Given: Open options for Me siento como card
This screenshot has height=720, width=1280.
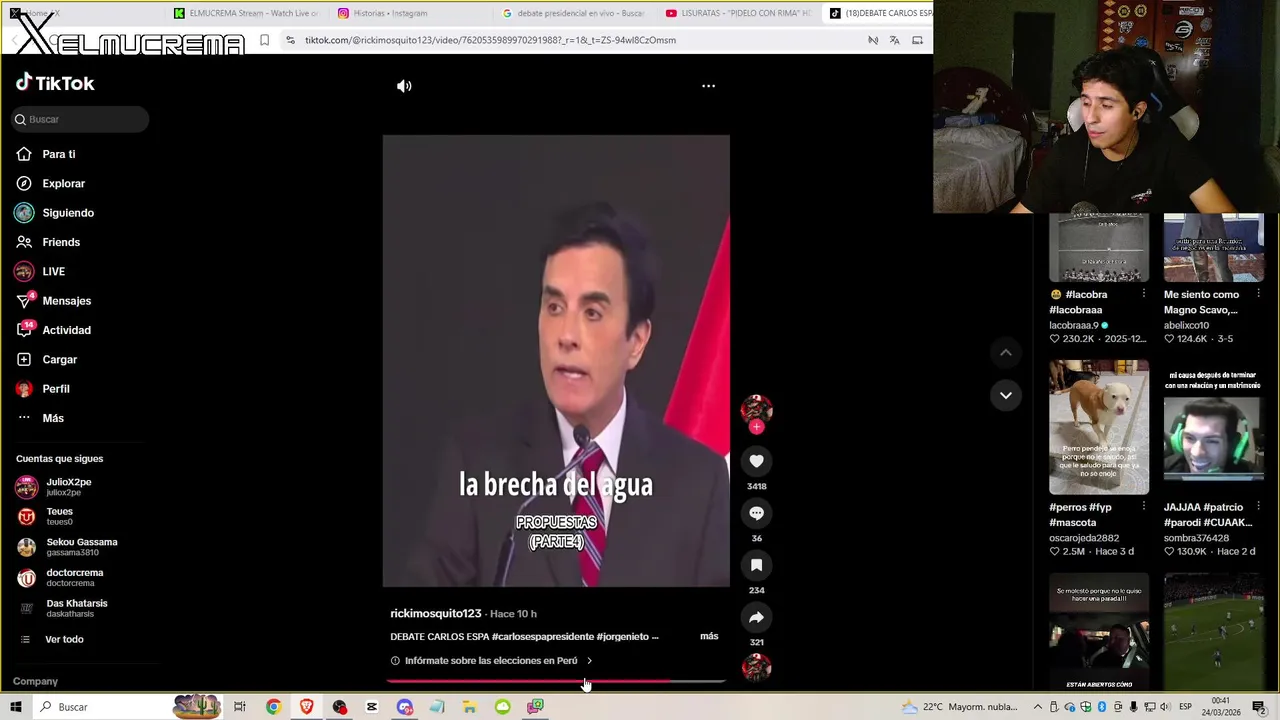Looking at the screenshot, I should 1258,294.
